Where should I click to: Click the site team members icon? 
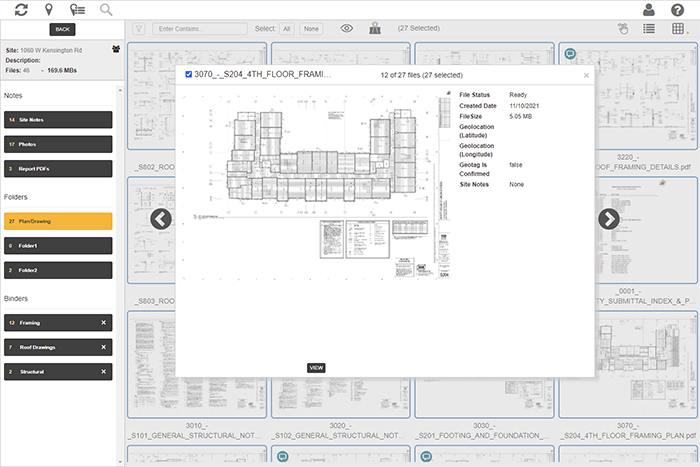tap(116, 48)
